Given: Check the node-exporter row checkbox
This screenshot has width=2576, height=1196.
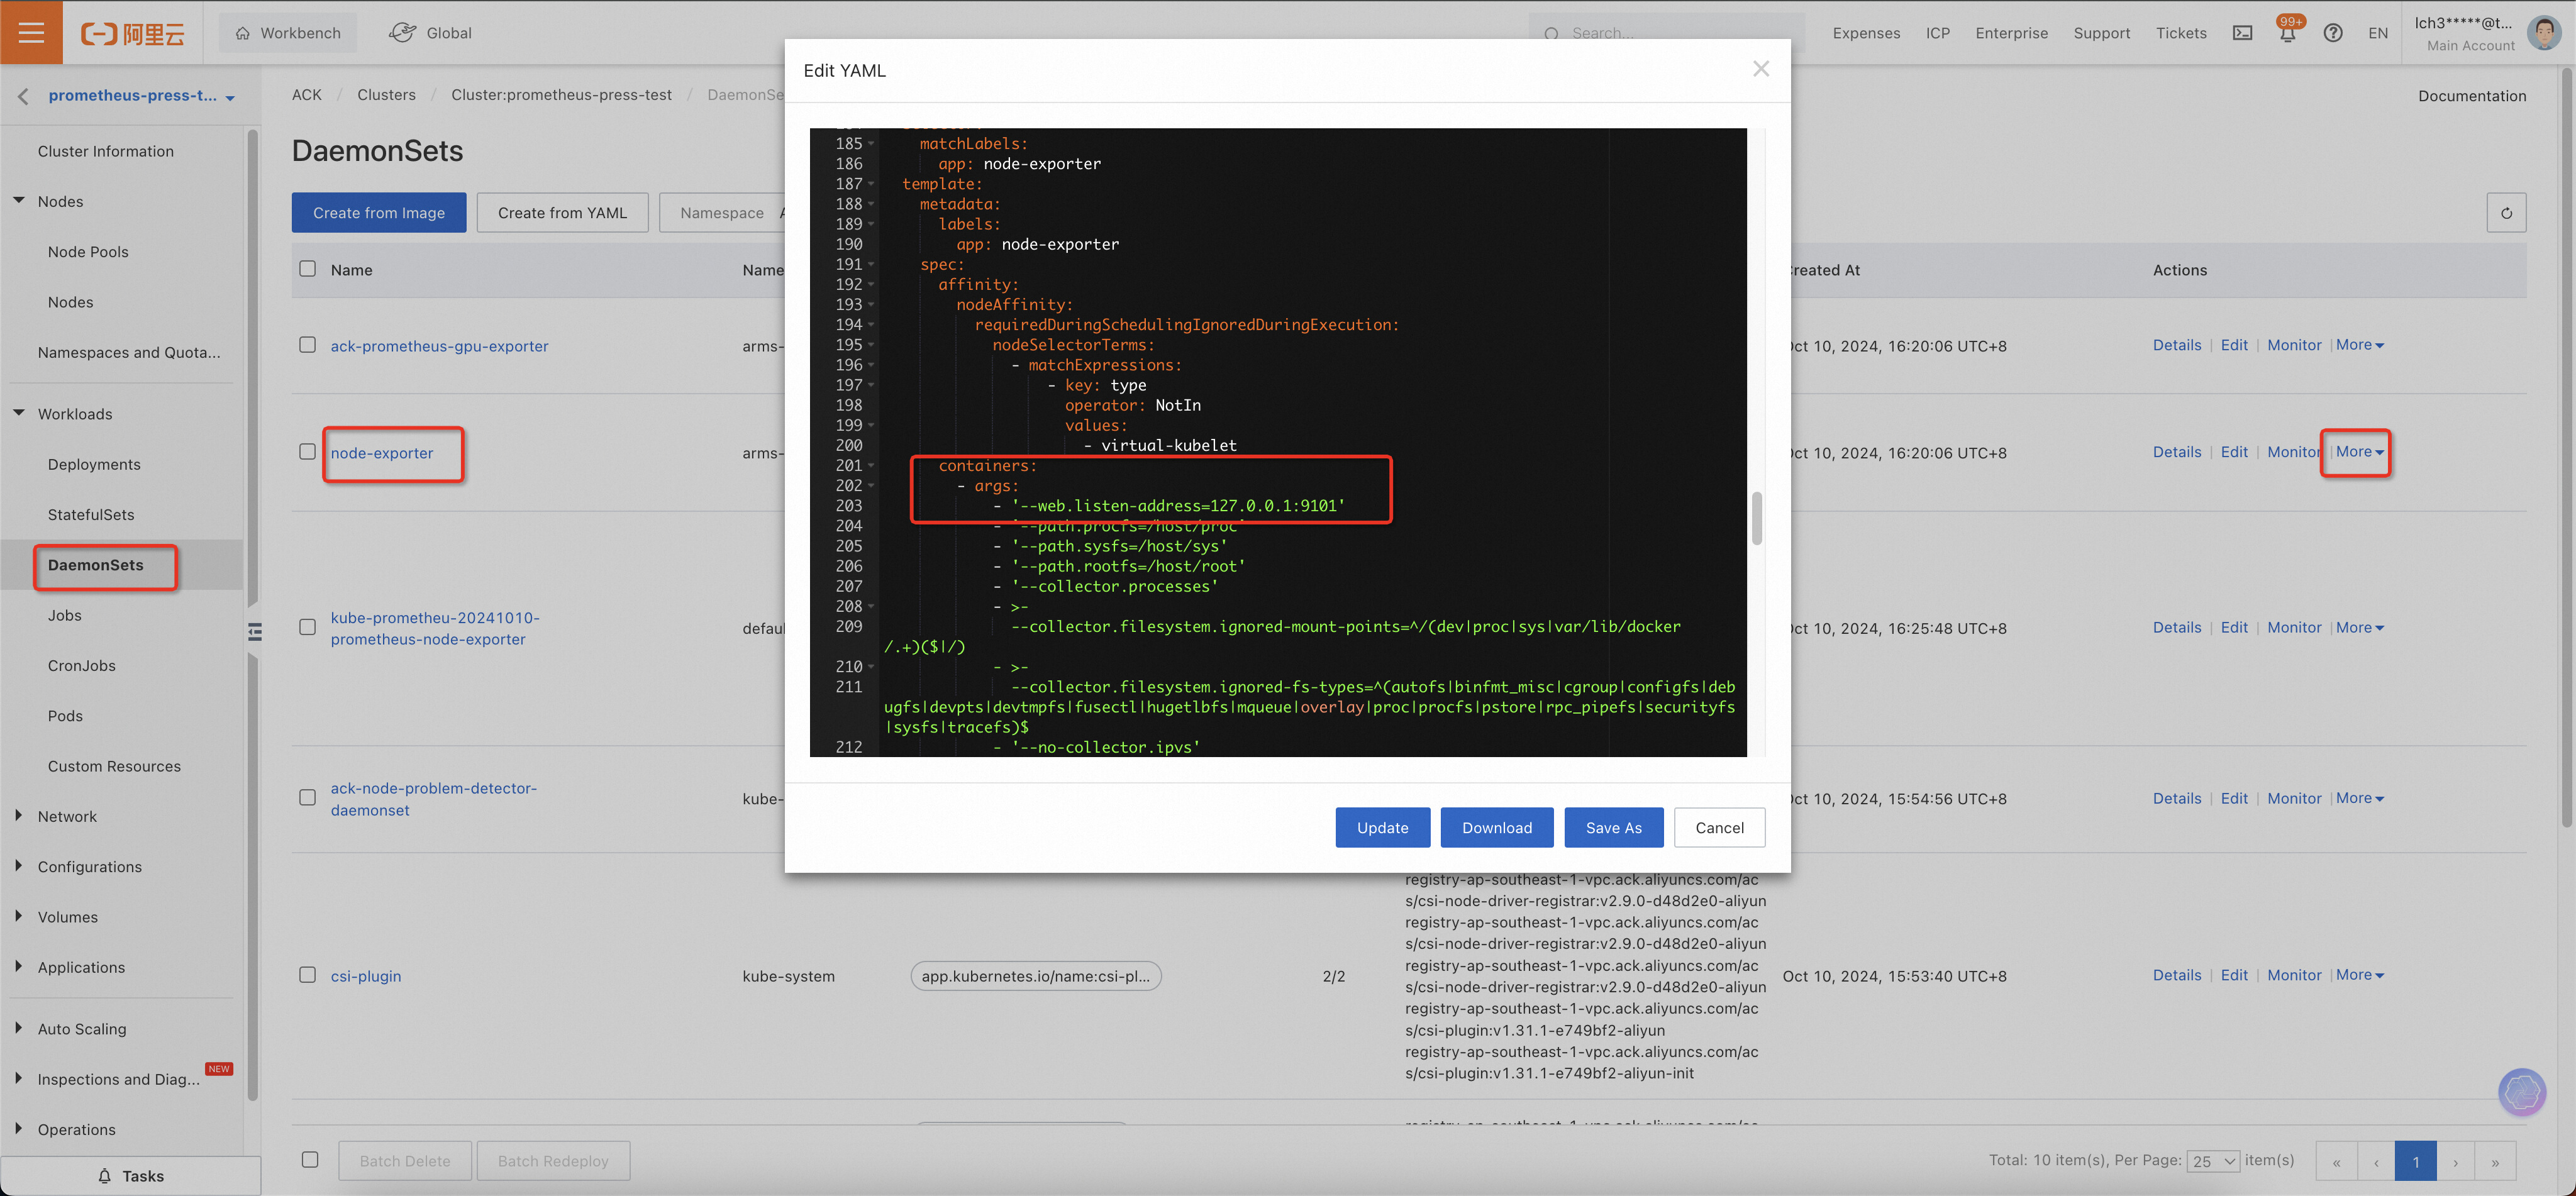Looking at the screenshot, I should 308,452.
